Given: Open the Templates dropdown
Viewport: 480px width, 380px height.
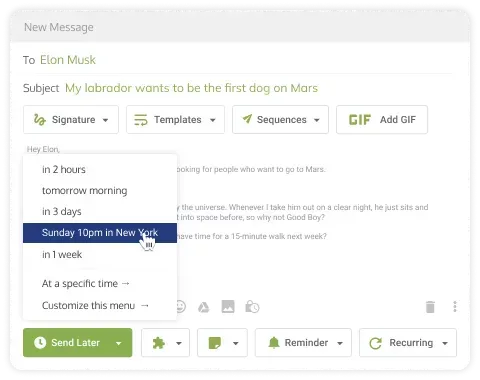Looking at the screenshot, I should (175, 120).
